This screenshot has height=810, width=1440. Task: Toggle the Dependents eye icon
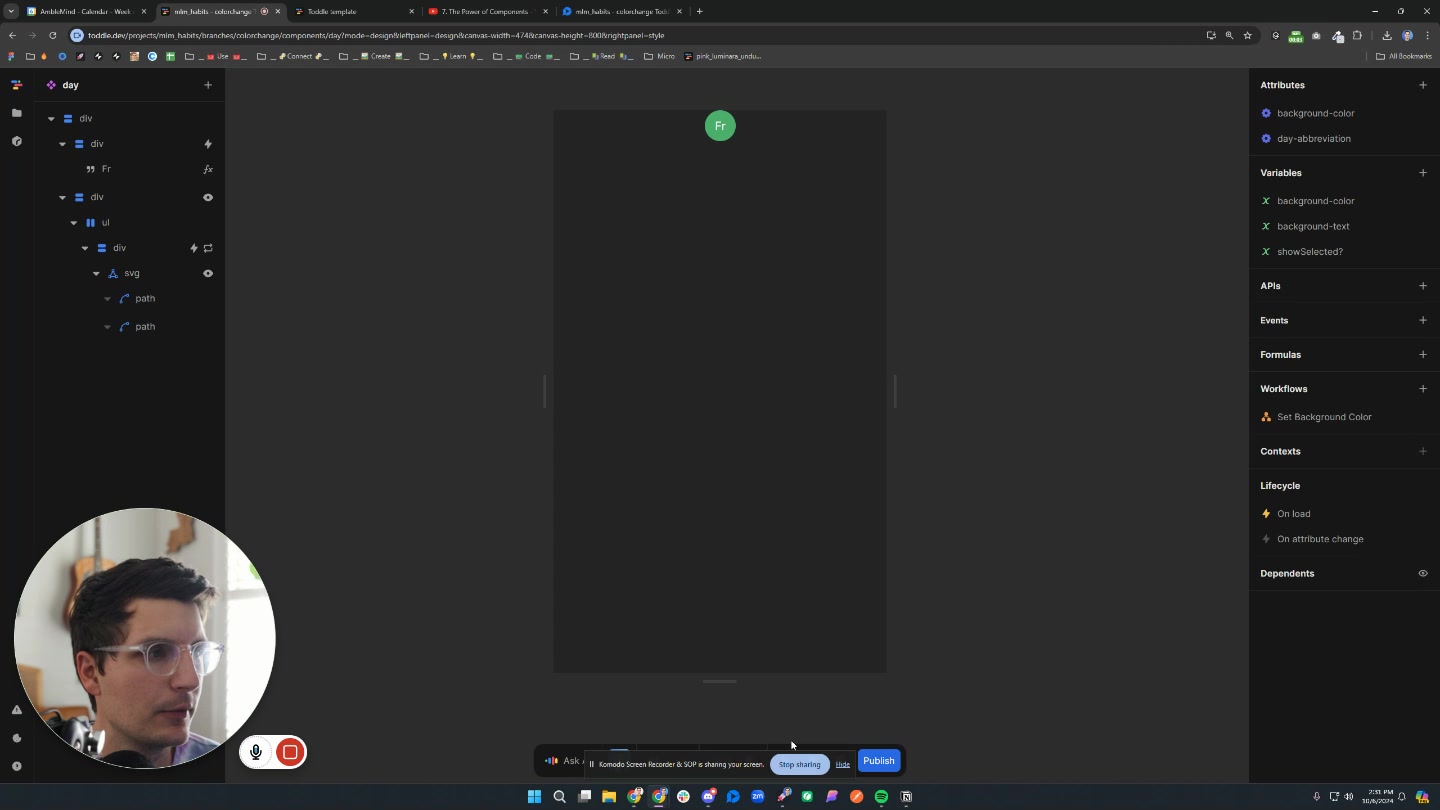pos(1422,574)
